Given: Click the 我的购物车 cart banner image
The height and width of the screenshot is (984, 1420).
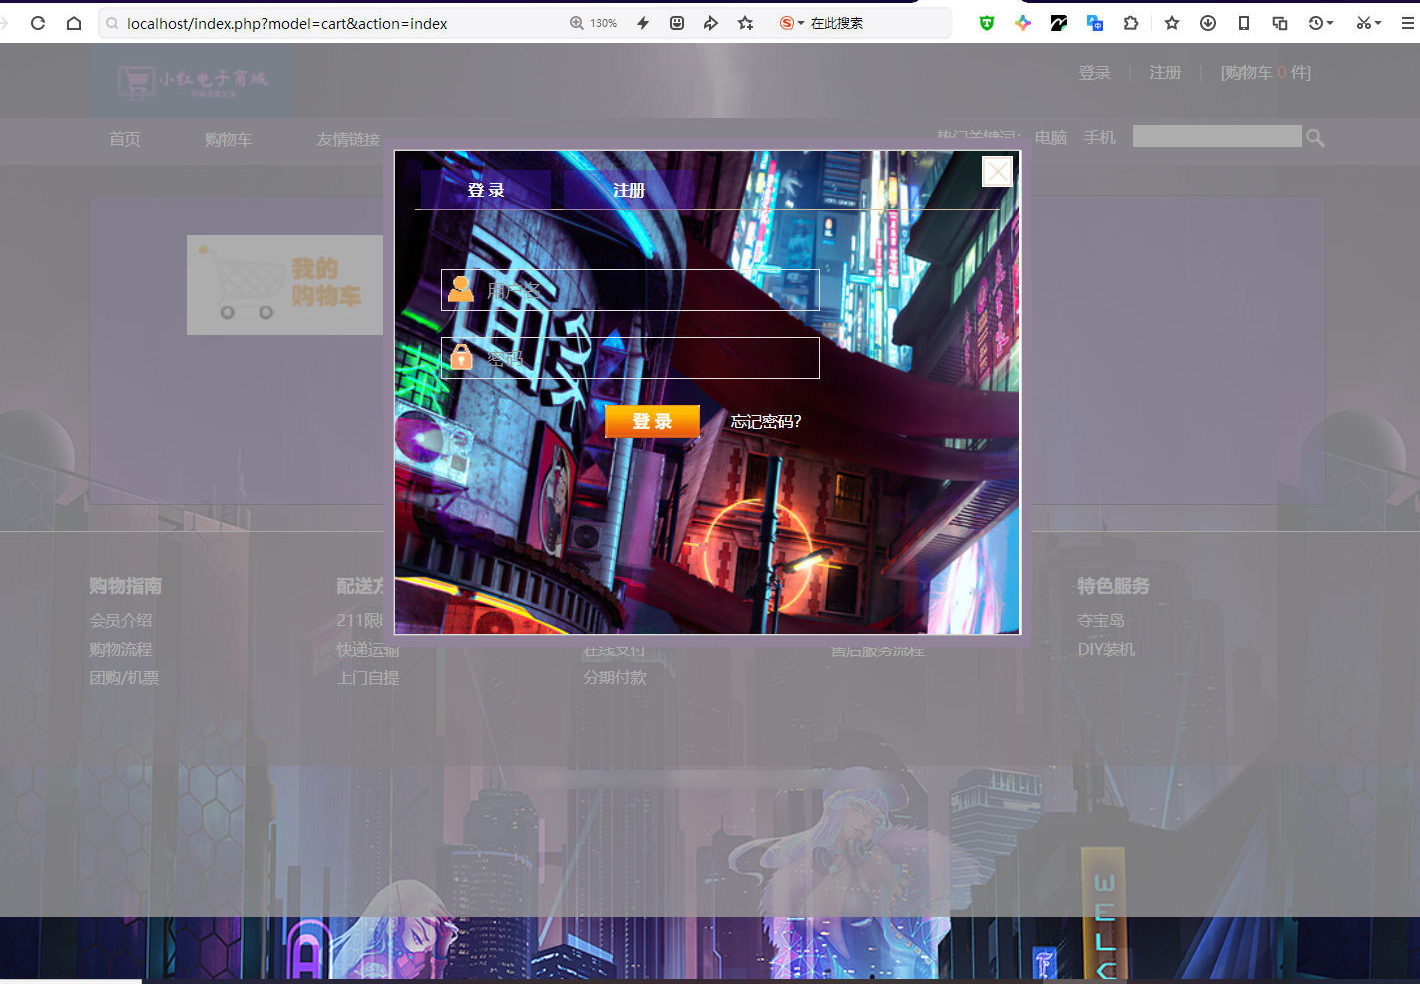Looking at the screenshot, I should [285, 285].
